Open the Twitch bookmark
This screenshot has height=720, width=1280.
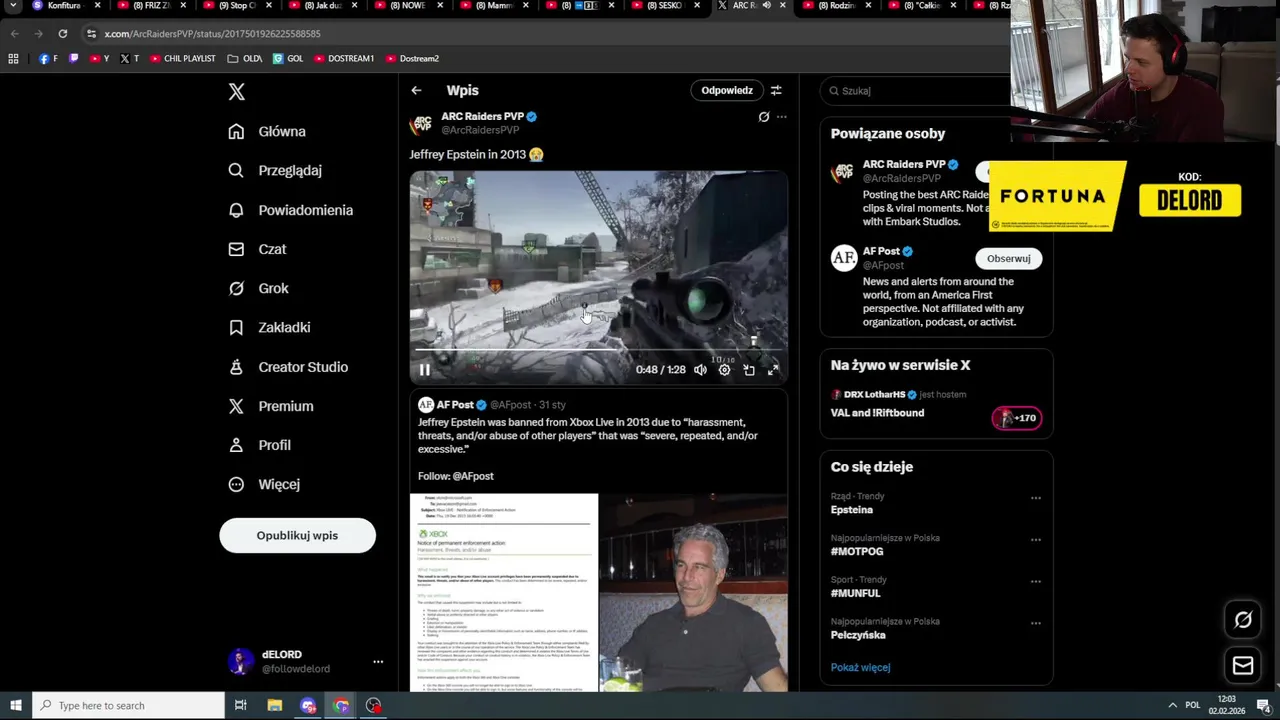point(73,59)
